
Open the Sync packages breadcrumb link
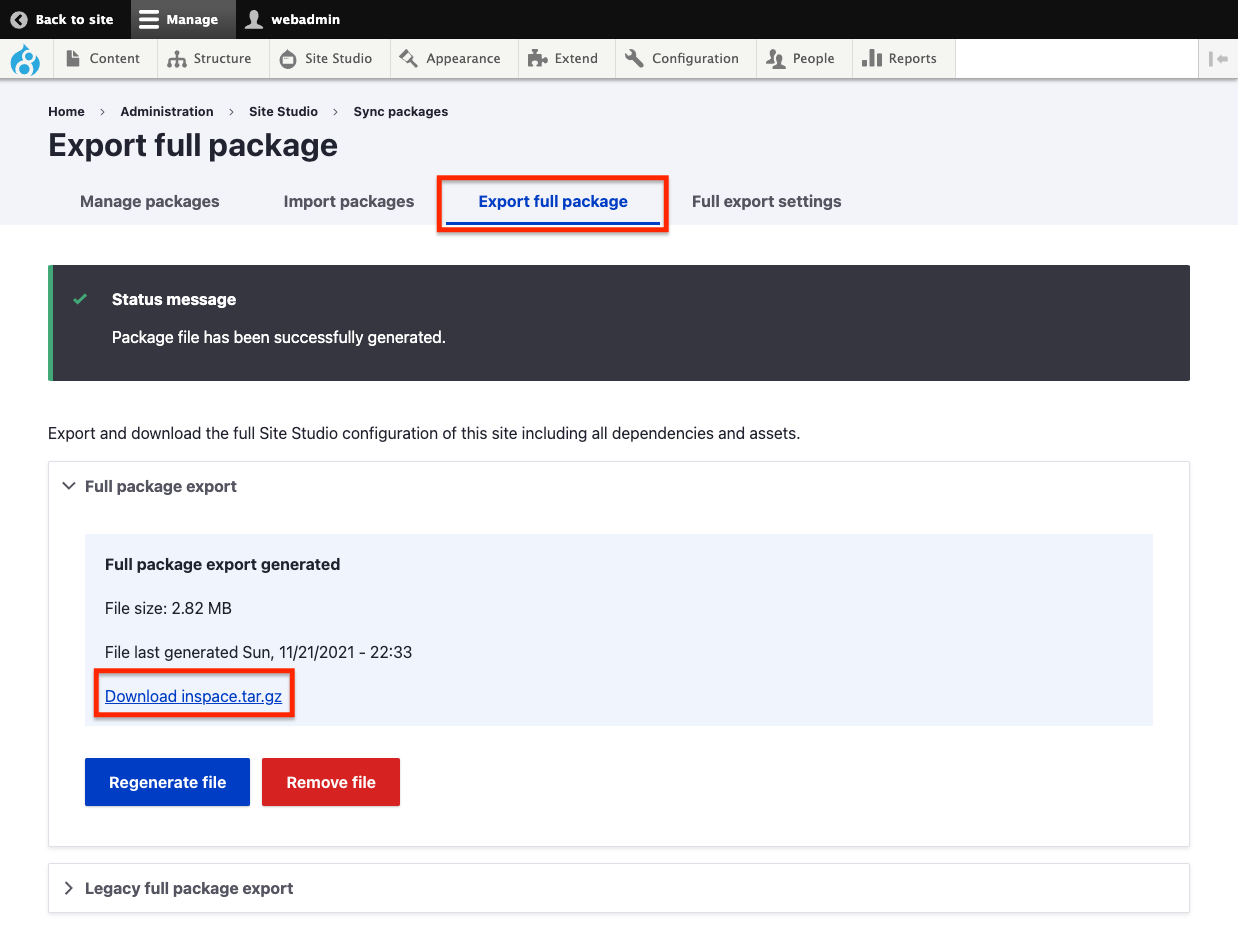click(x=401, y=112)
